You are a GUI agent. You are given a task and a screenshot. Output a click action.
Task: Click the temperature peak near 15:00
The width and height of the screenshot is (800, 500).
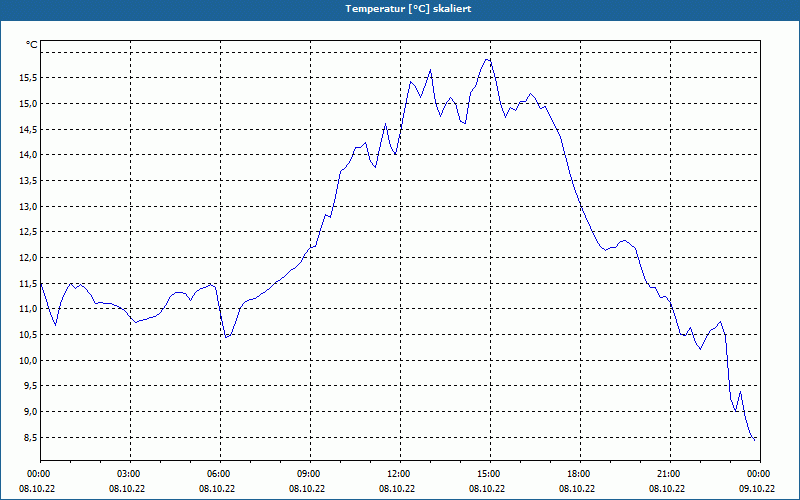coord(488,59)
